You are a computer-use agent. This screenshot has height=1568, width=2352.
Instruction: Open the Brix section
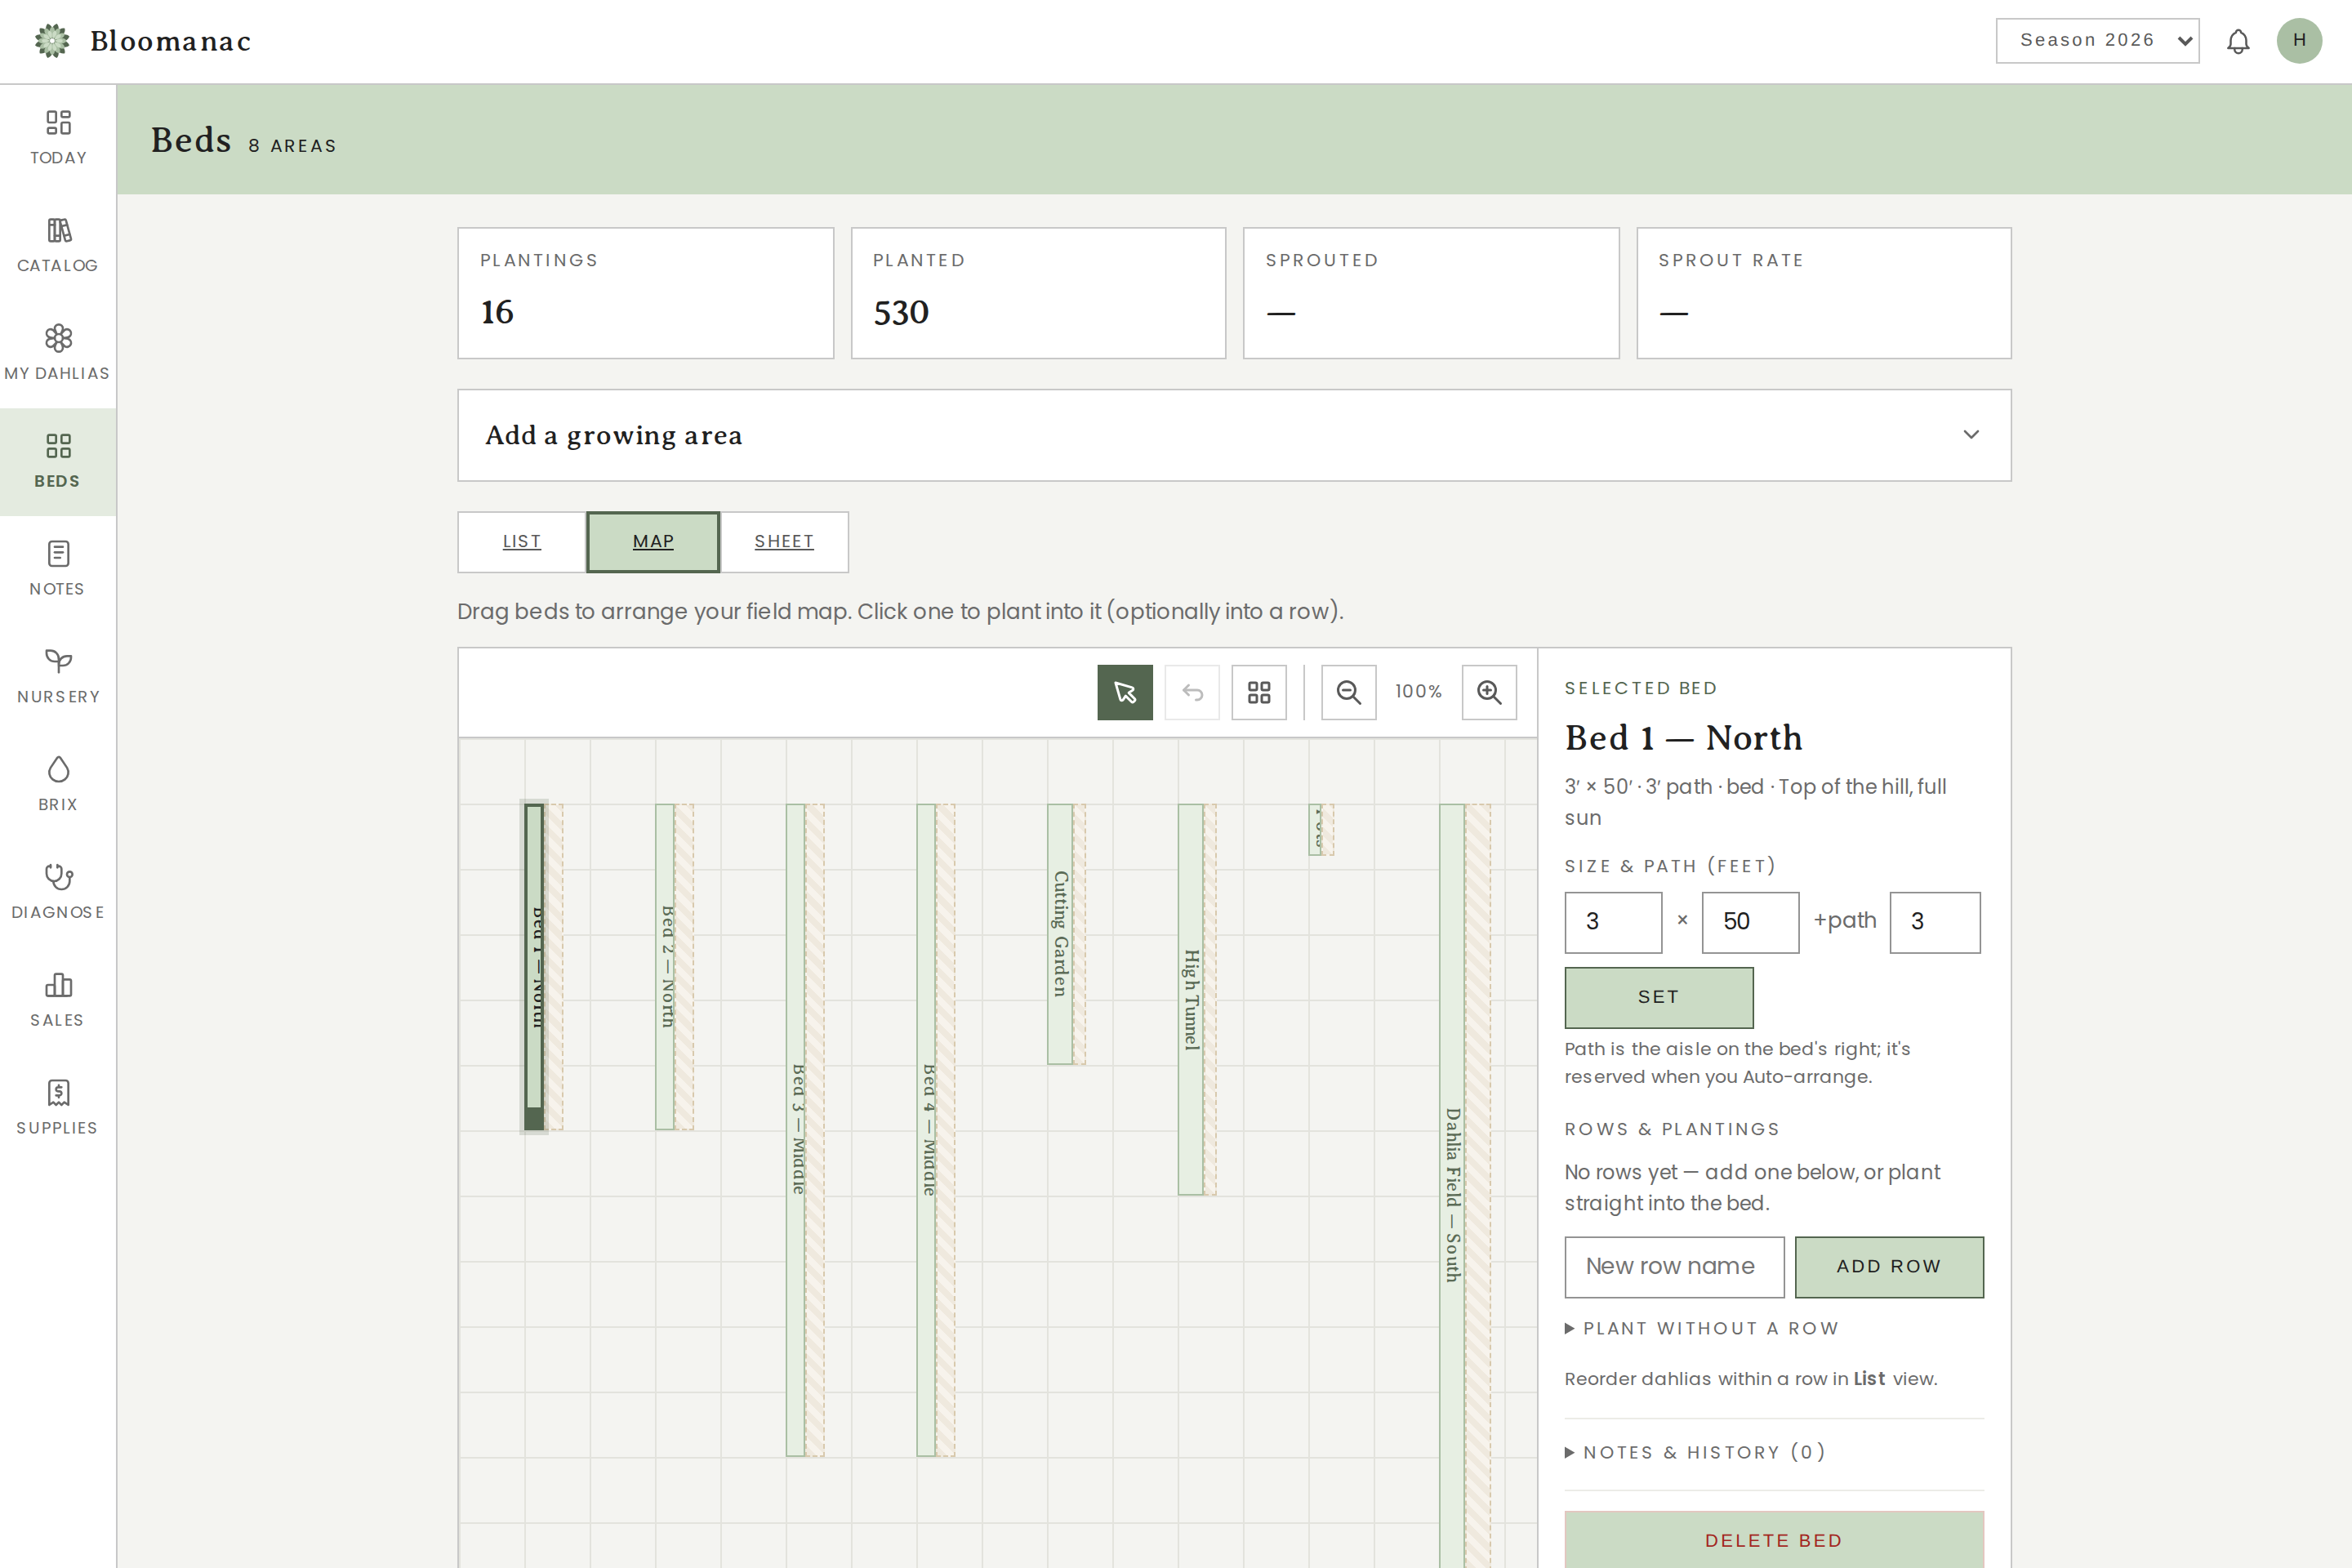point(58,785)
